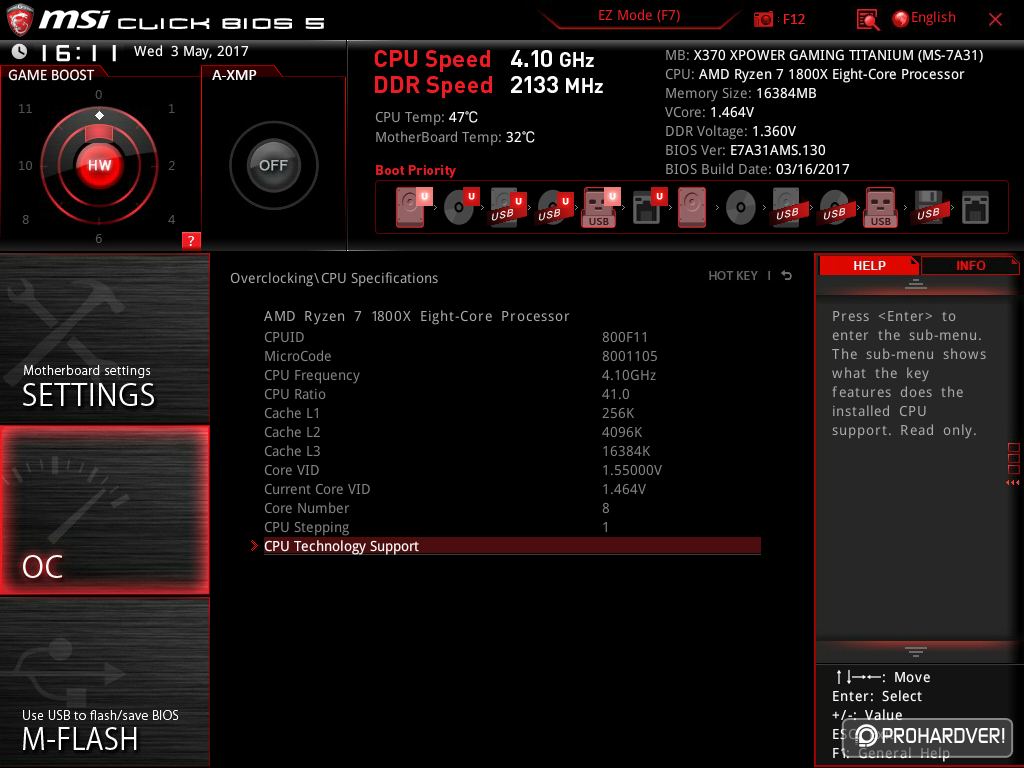This screenshot has height=768, width=1024.
Task: Click the CPUID value 800F11
Action: [624, 337]
